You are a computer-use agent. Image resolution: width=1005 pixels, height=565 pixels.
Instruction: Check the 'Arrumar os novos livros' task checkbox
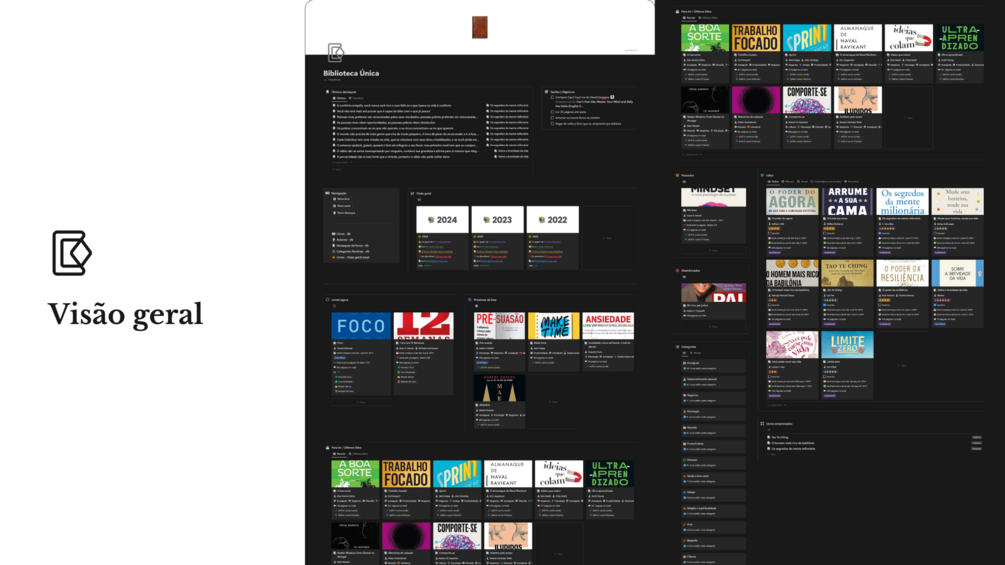(x=552, y=118)
